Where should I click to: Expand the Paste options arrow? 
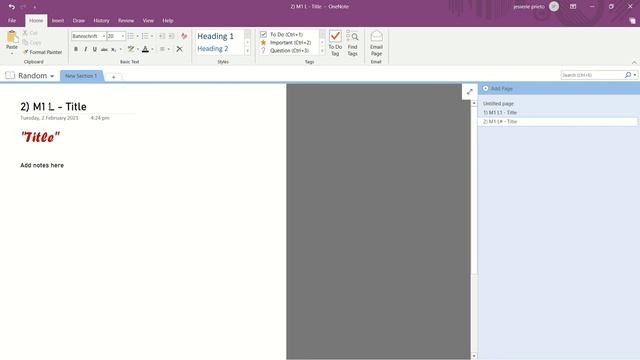tap(12, 53)
